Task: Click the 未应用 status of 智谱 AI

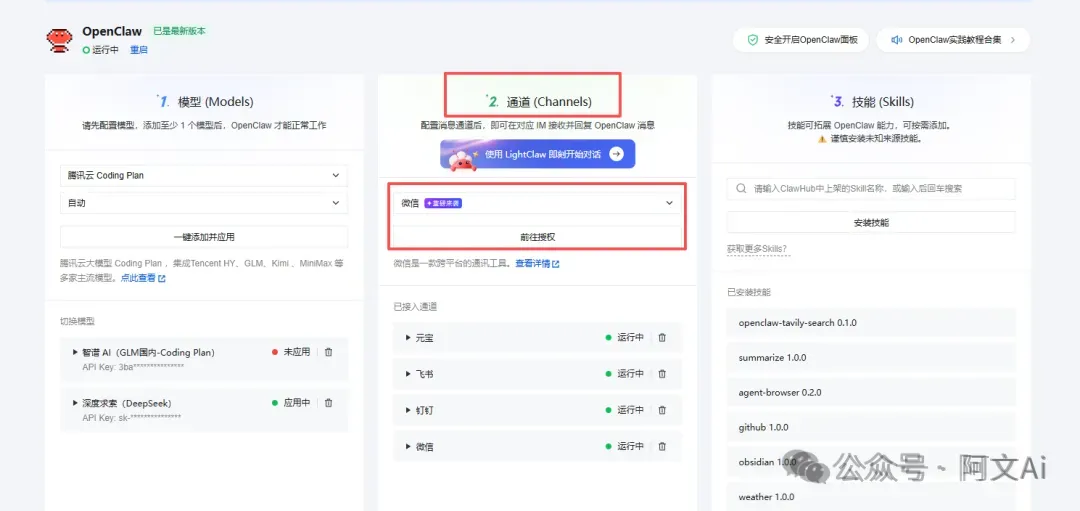Action: pyautogui.click(x=291, y=352)
